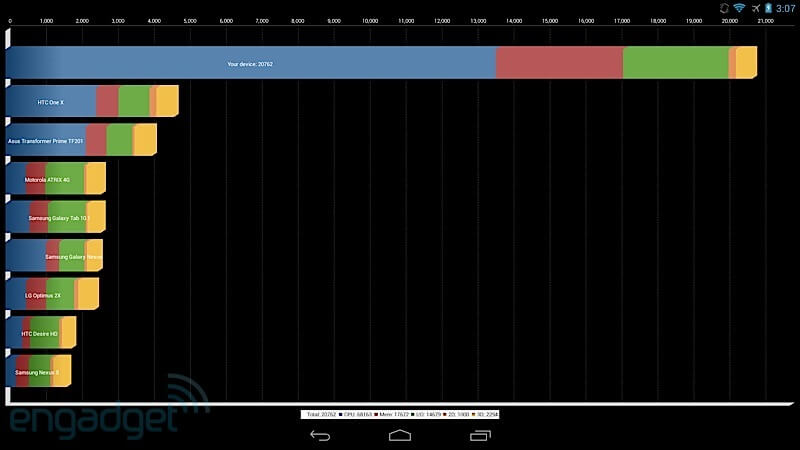The height and width of the screenshot is (450, 800).
Task: Click the 5,000 axis tick label
Action: click(190, 21)
